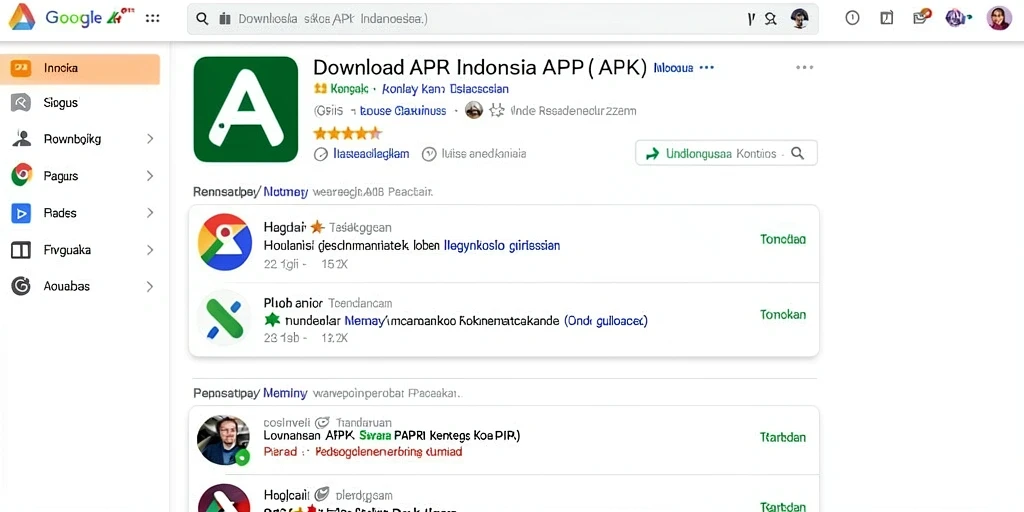Open the three-dot menu beside the app title
The image size is (1024, 512).
pos(805,67)
